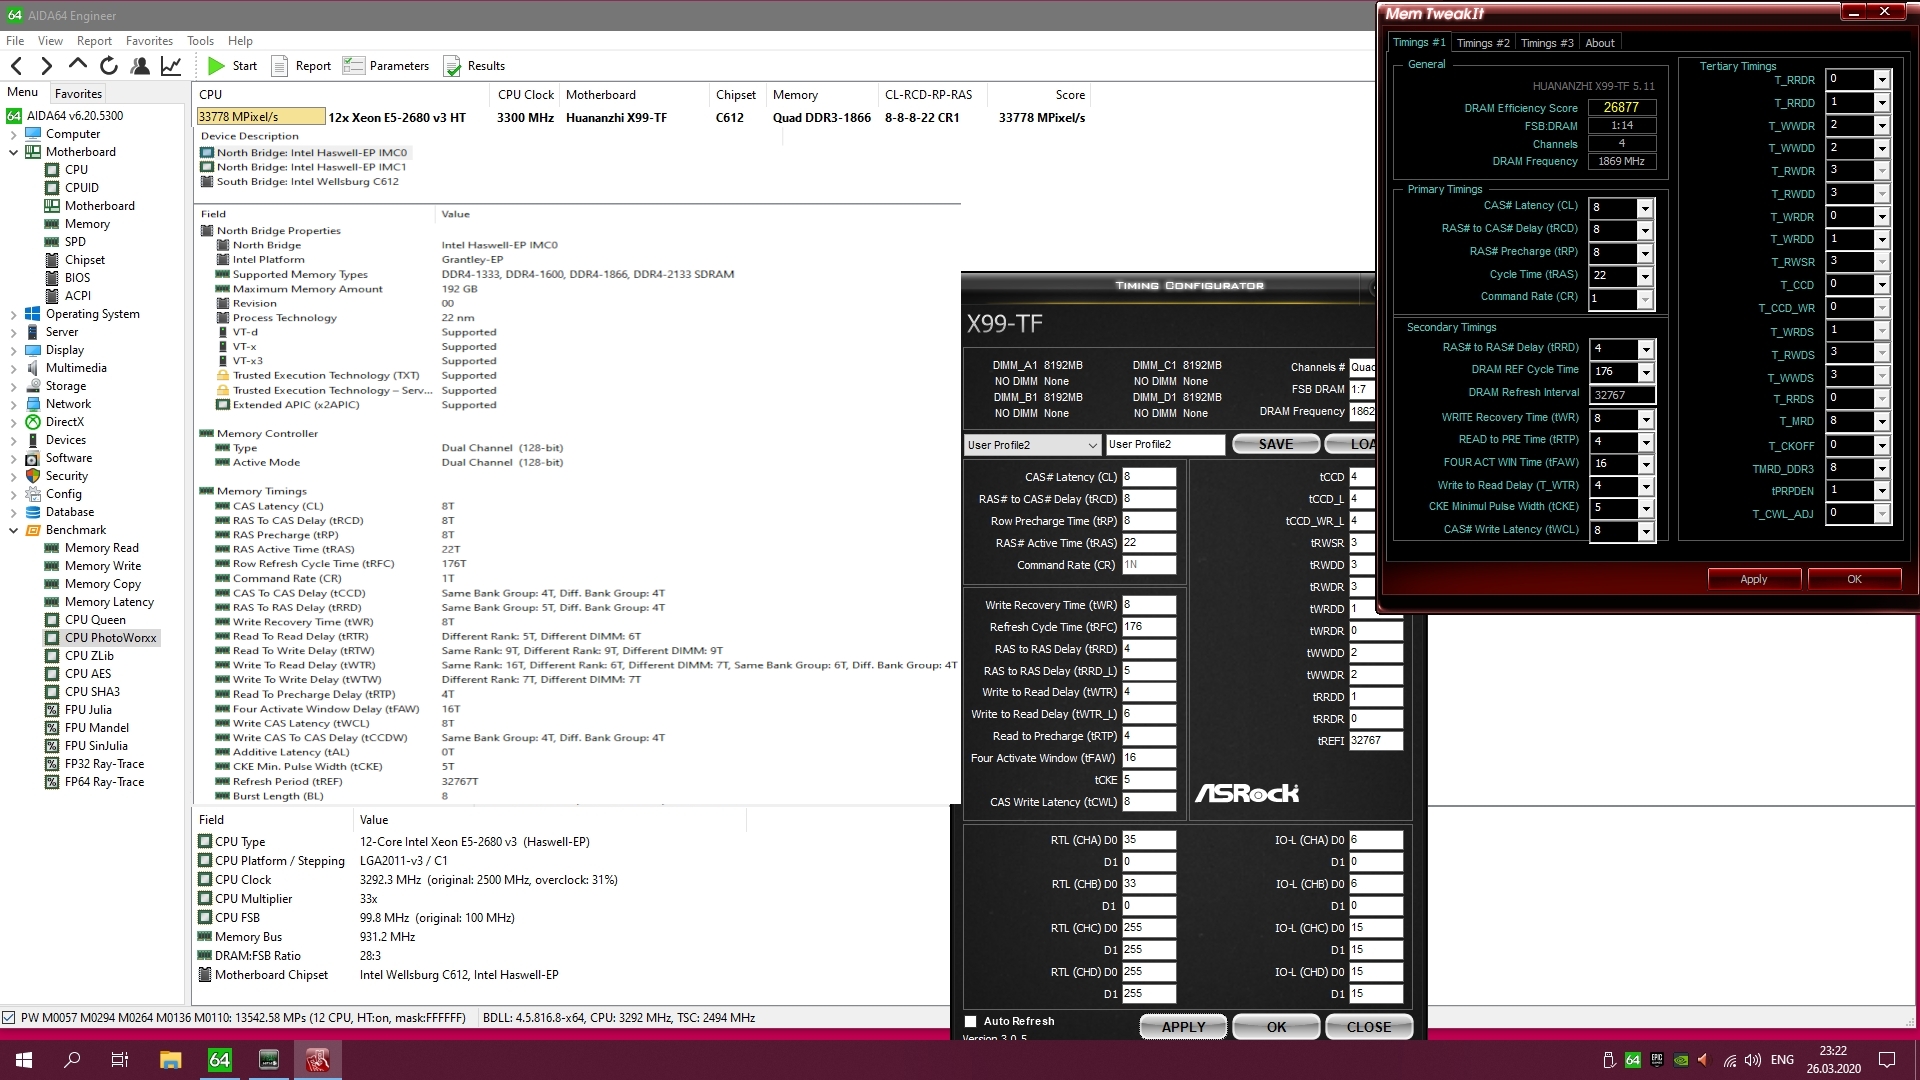Click the green Start benchmark arrow
The height and width of the screenshot is (1080, 1920).
pyautogui.click(x=216, y=66)
